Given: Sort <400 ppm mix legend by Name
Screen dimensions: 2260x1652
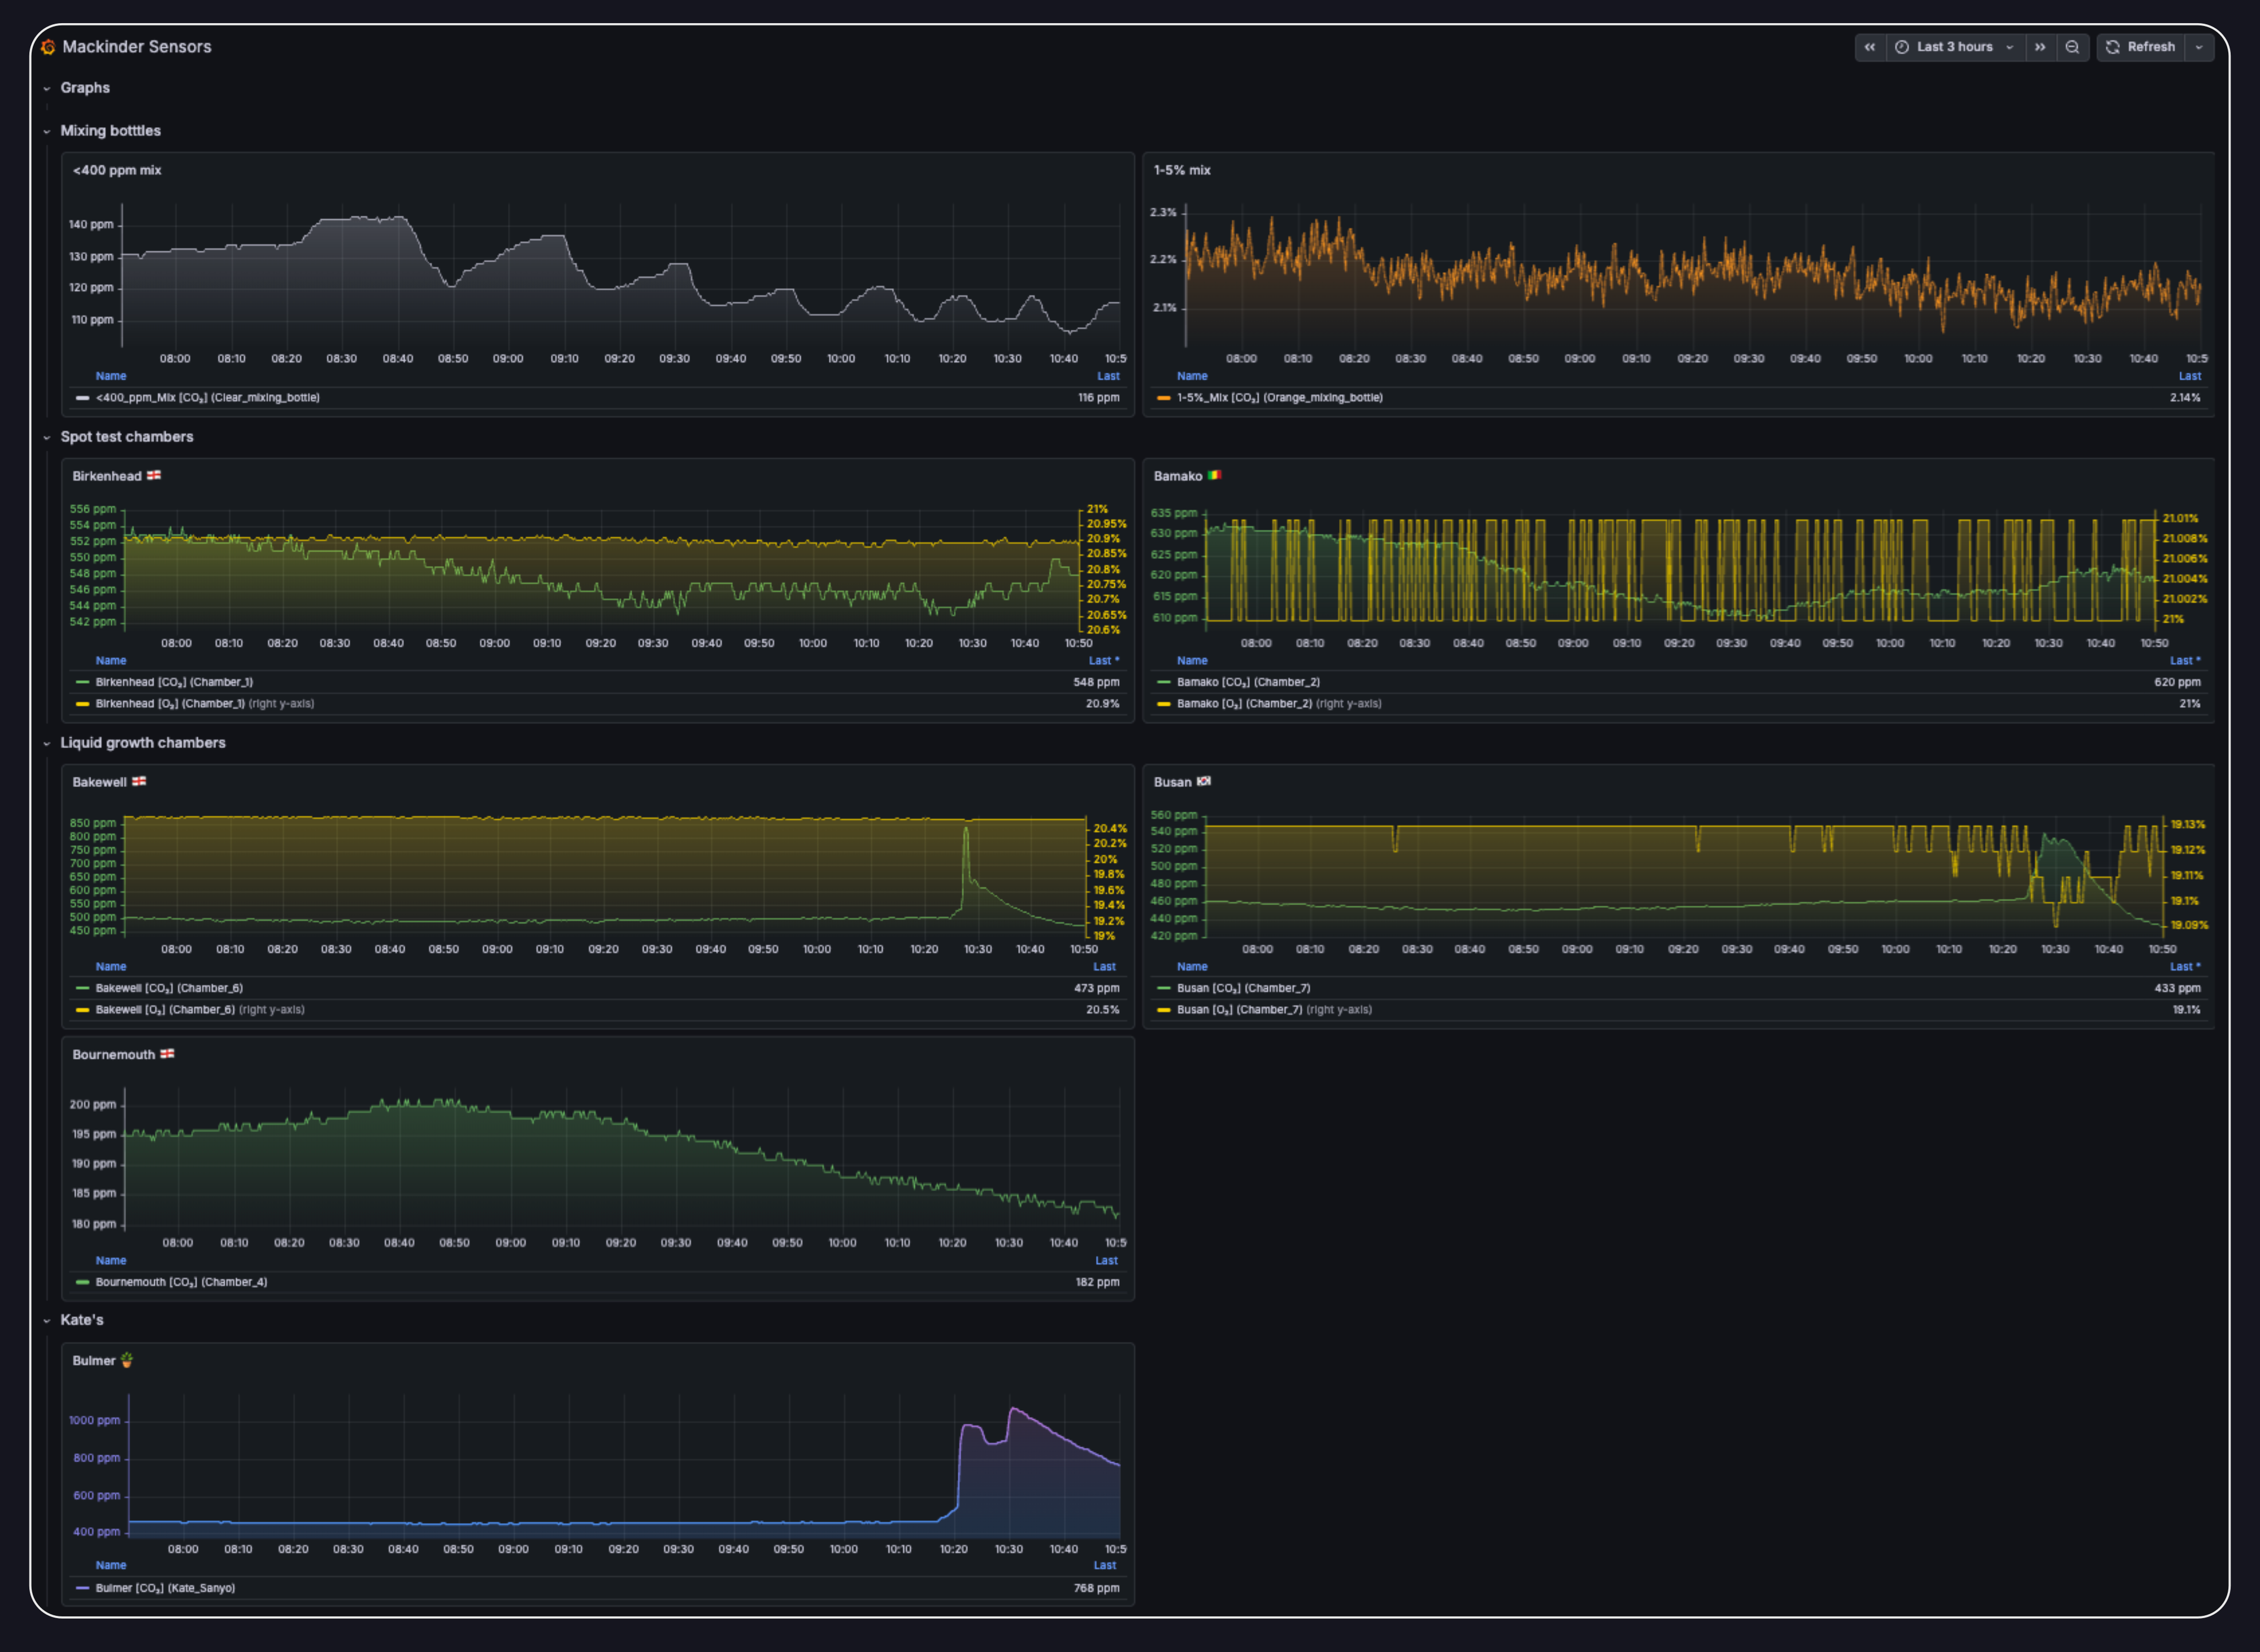Looking at the screenshot, I should [111, 377].
